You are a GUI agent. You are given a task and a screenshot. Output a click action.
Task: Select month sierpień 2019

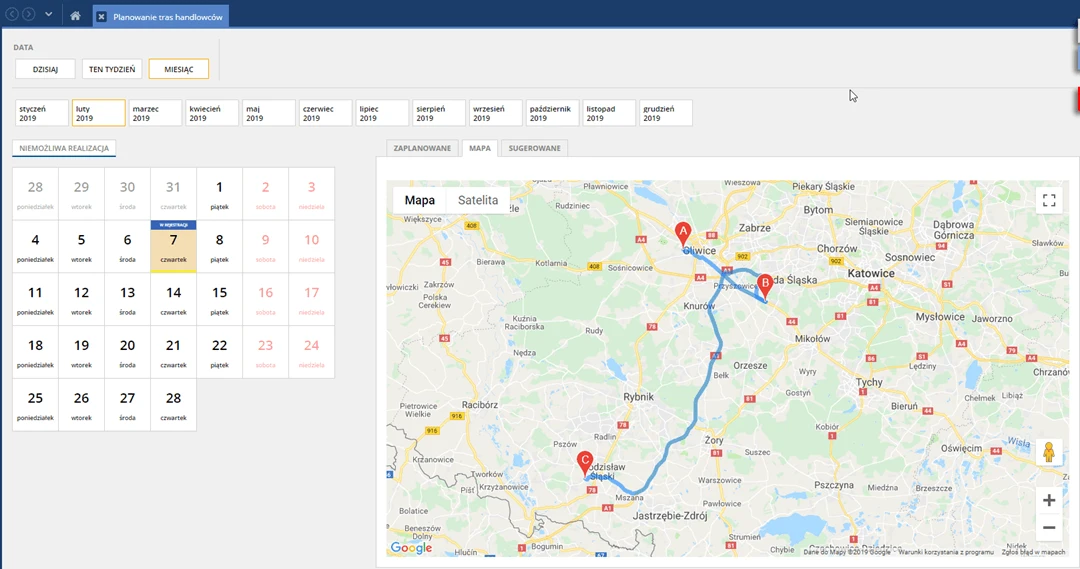point(439,113)
